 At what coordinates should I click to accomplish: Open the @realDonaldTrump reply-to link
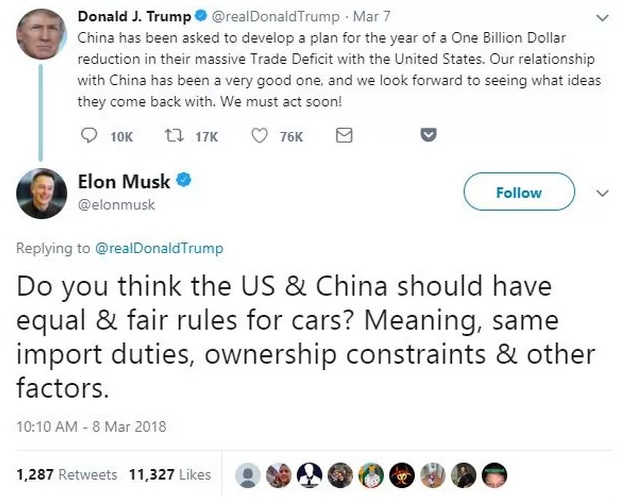point(158,248)
